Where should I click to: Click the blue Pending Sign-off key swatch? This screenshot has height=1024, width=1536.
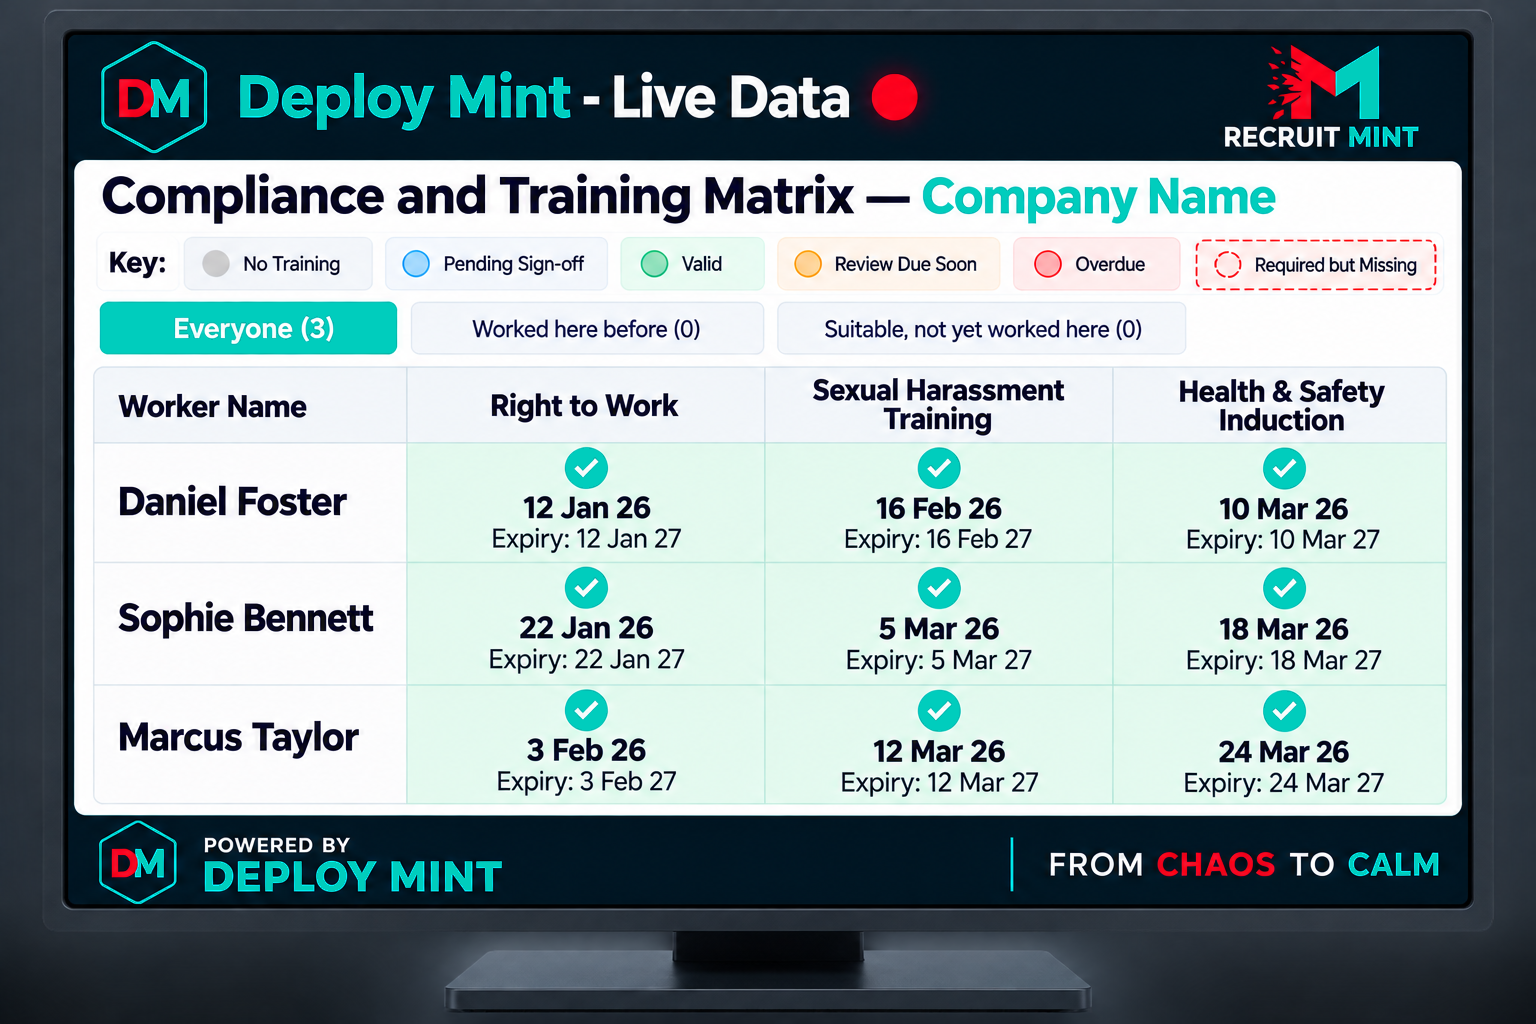(416, 263)
